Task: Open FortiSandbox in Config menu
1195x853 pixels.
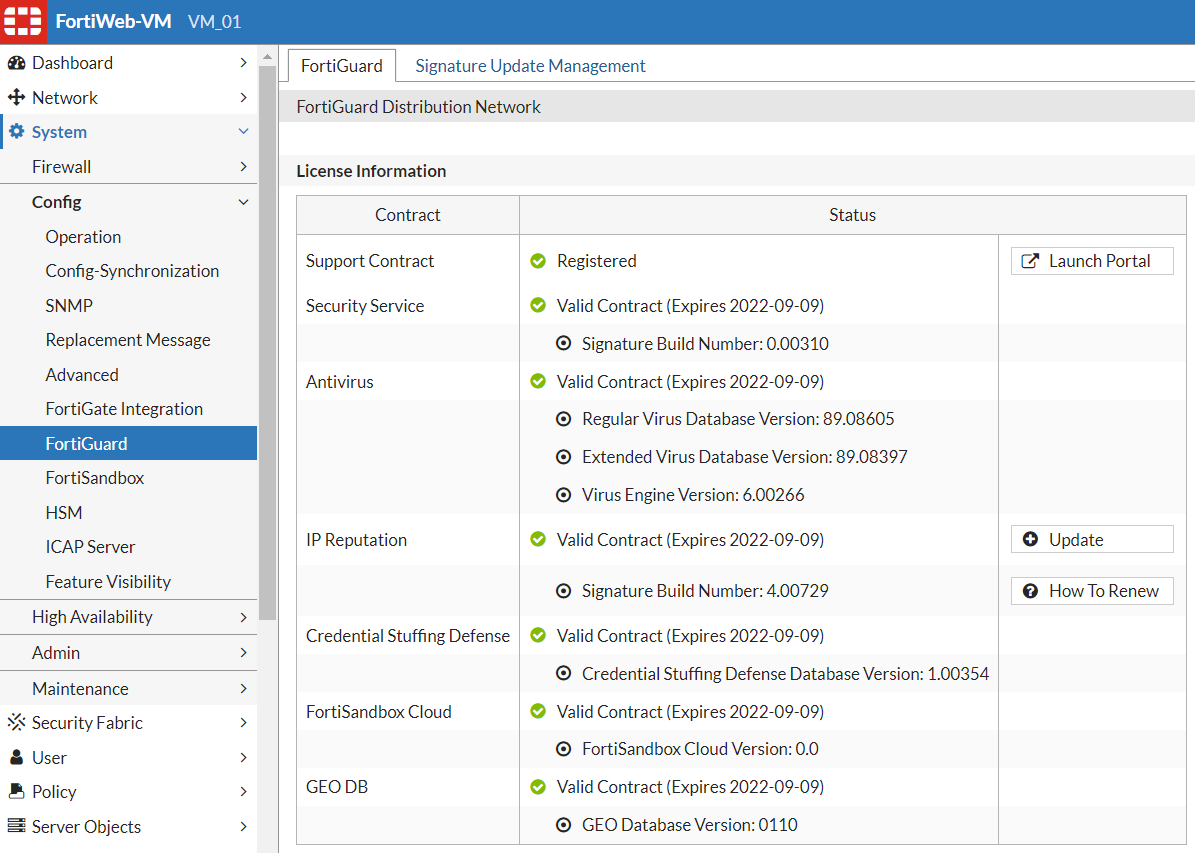Action: pyautogui.click(x=95, y=478)
